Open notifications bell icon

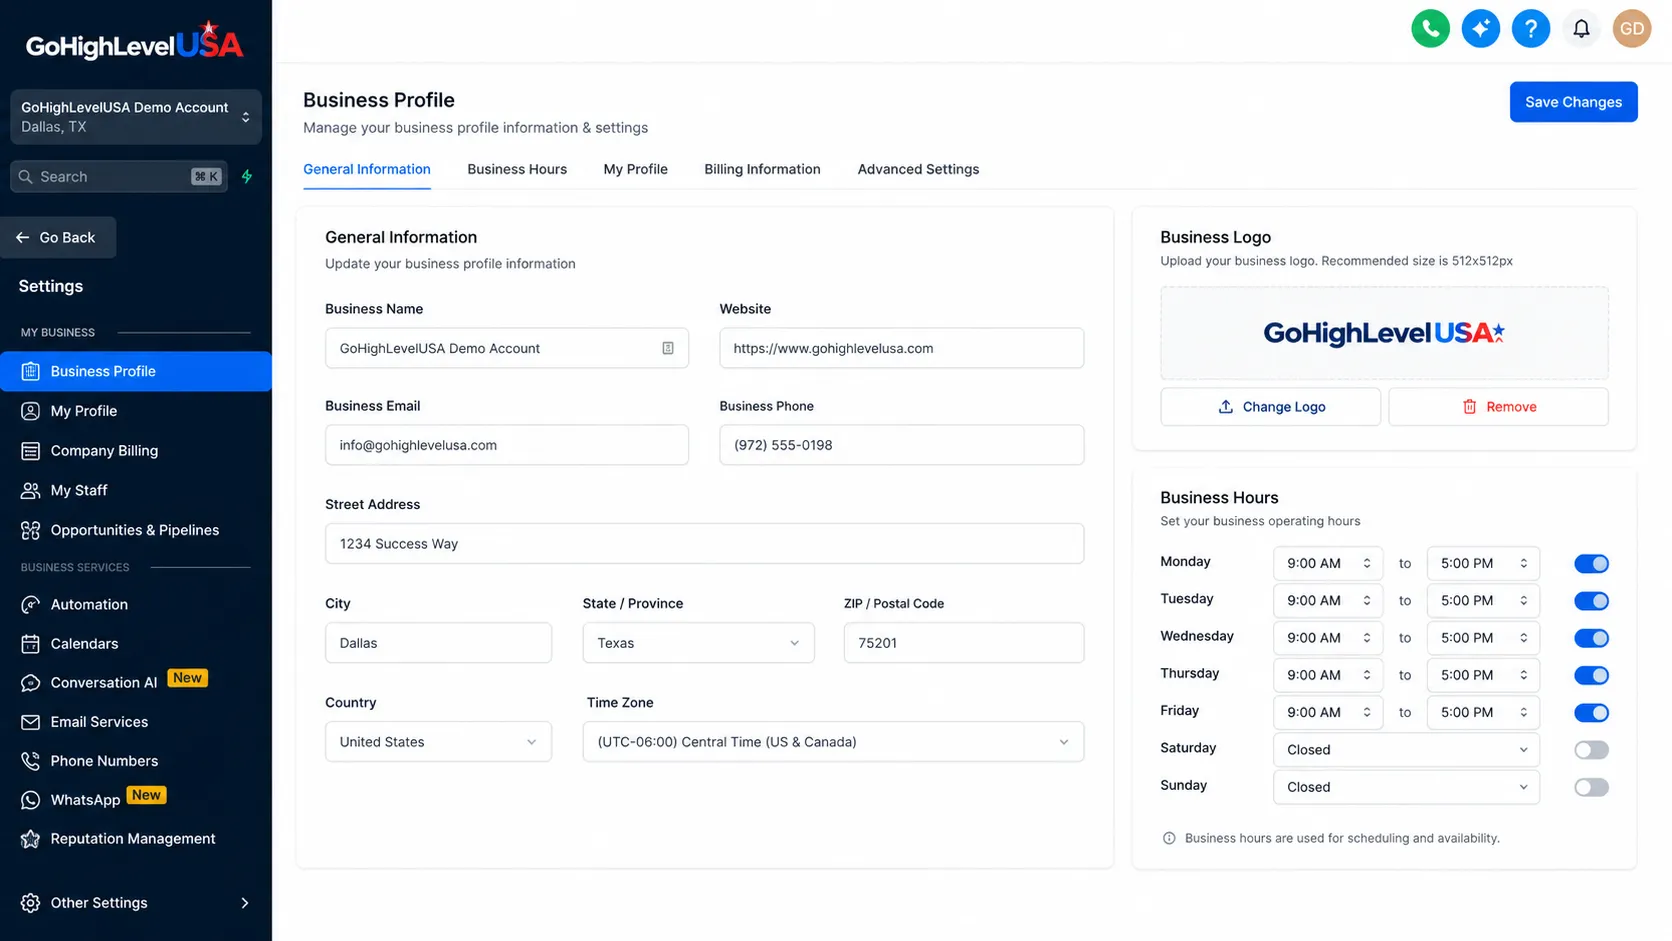tap(1581, 28)
